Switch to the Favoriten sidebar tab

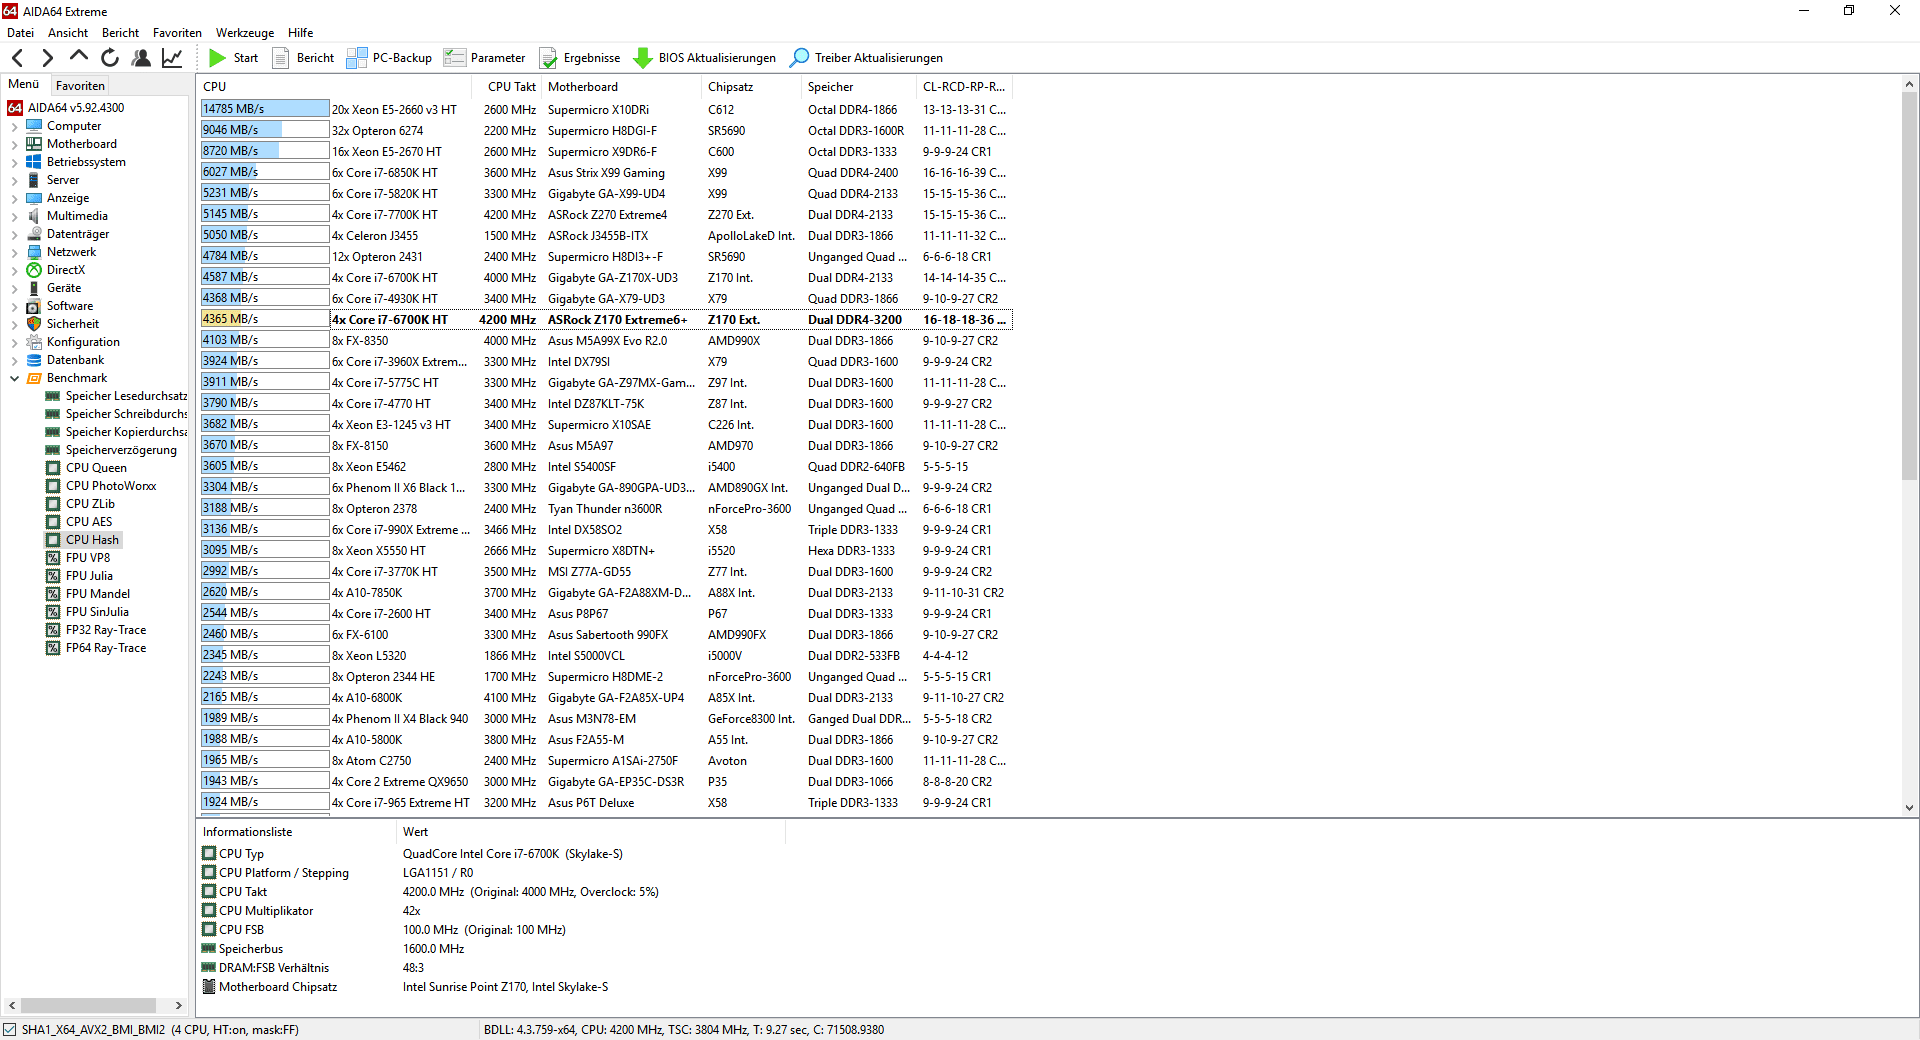(x=80, y=86)
